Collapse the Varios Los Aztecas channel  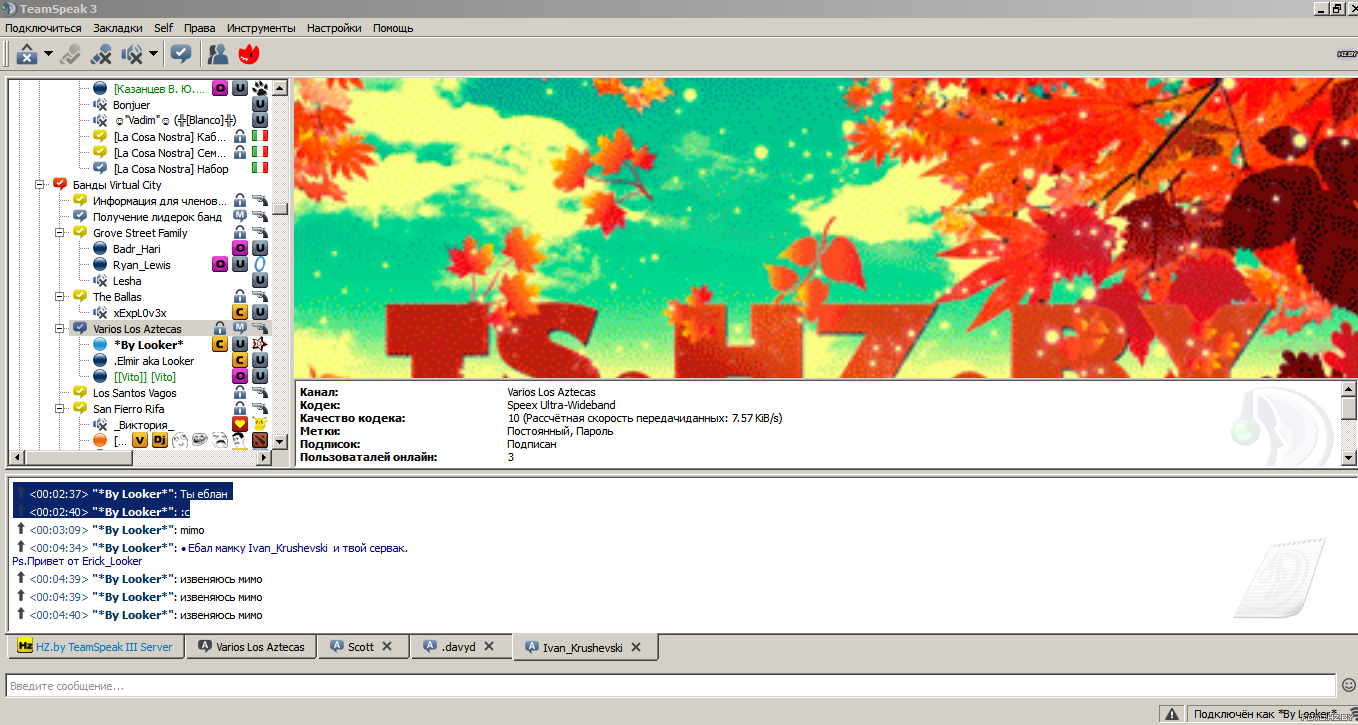(x=60, y=329)
